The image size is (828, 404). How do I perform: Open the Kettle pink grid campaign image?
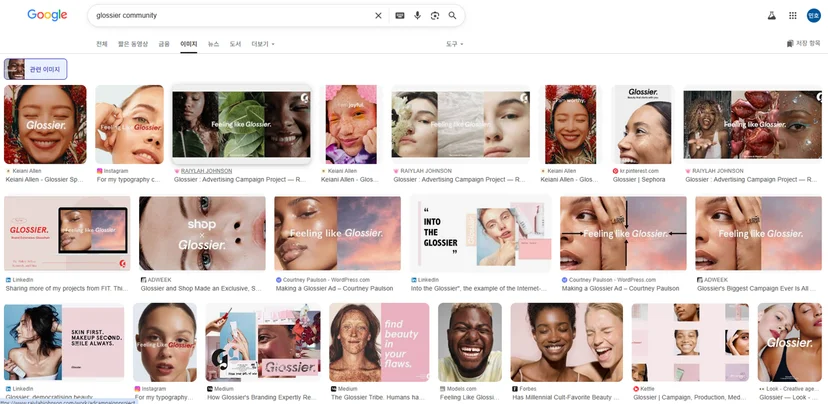690,342
